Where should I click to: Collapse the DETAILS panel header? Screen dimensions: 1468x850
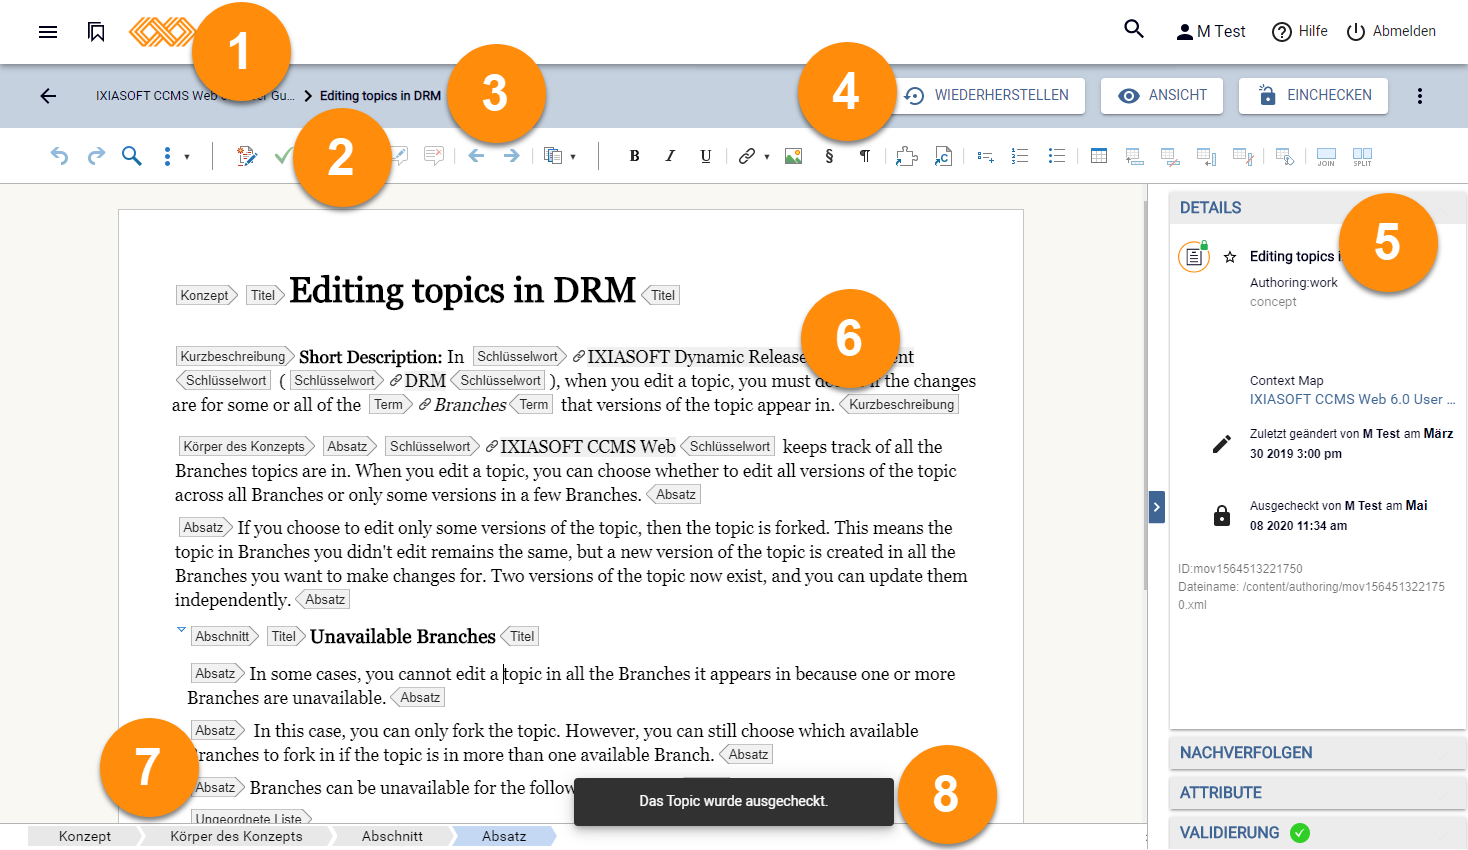pyautogui.click(x=1317, y=208)
